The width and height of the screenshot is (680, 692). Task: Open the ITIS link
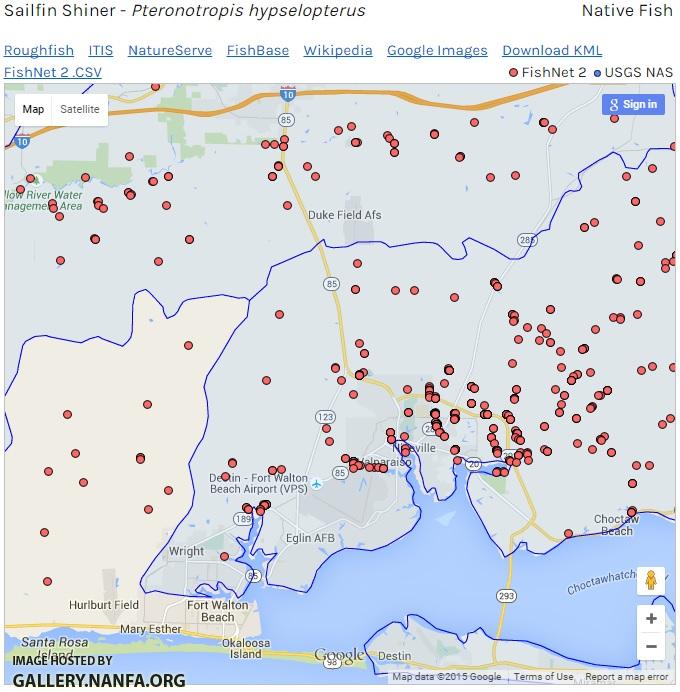click(101, 50)
